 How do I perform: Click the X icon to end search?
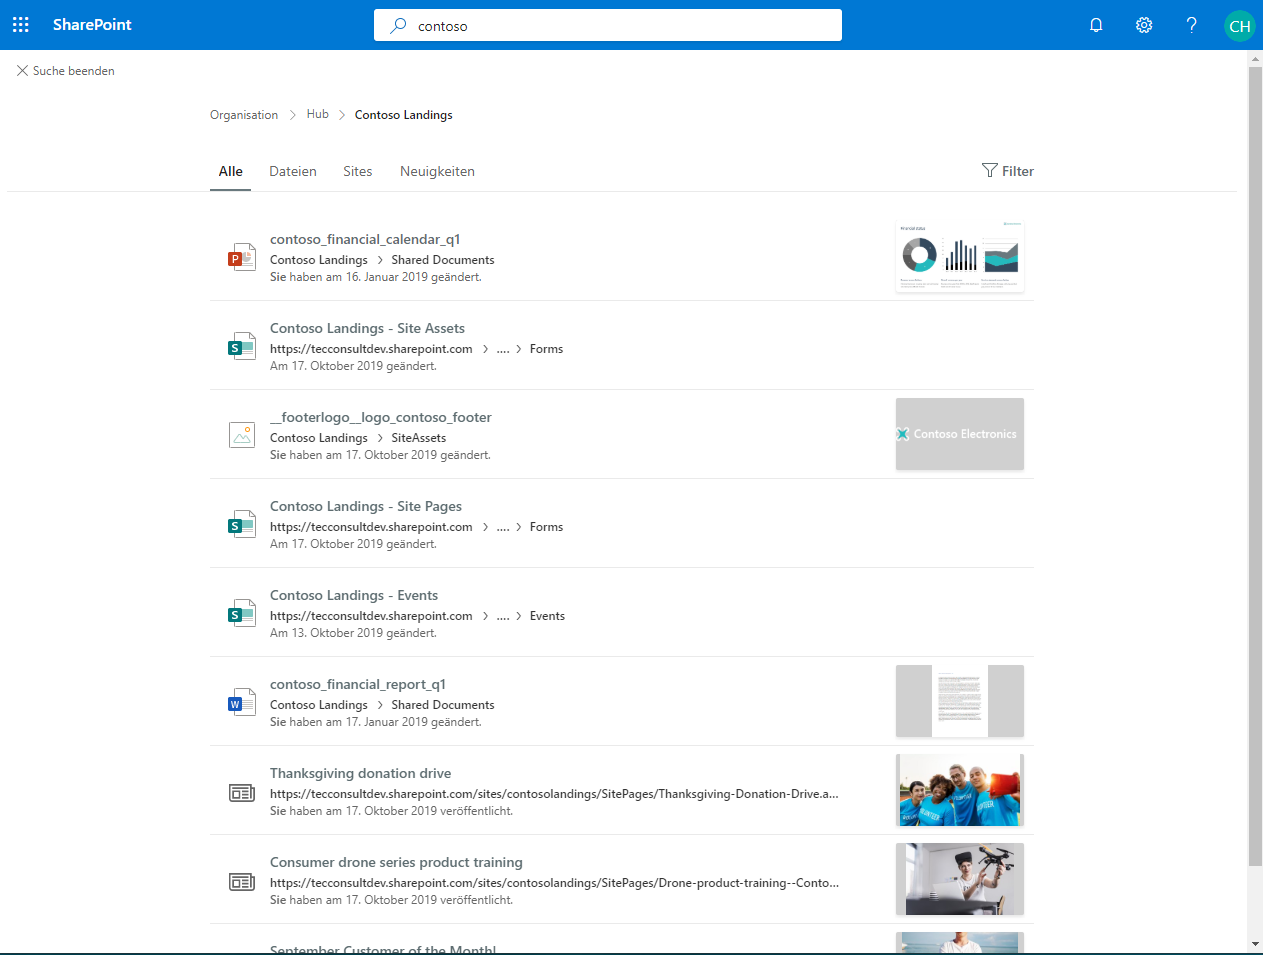coord(22,71)
